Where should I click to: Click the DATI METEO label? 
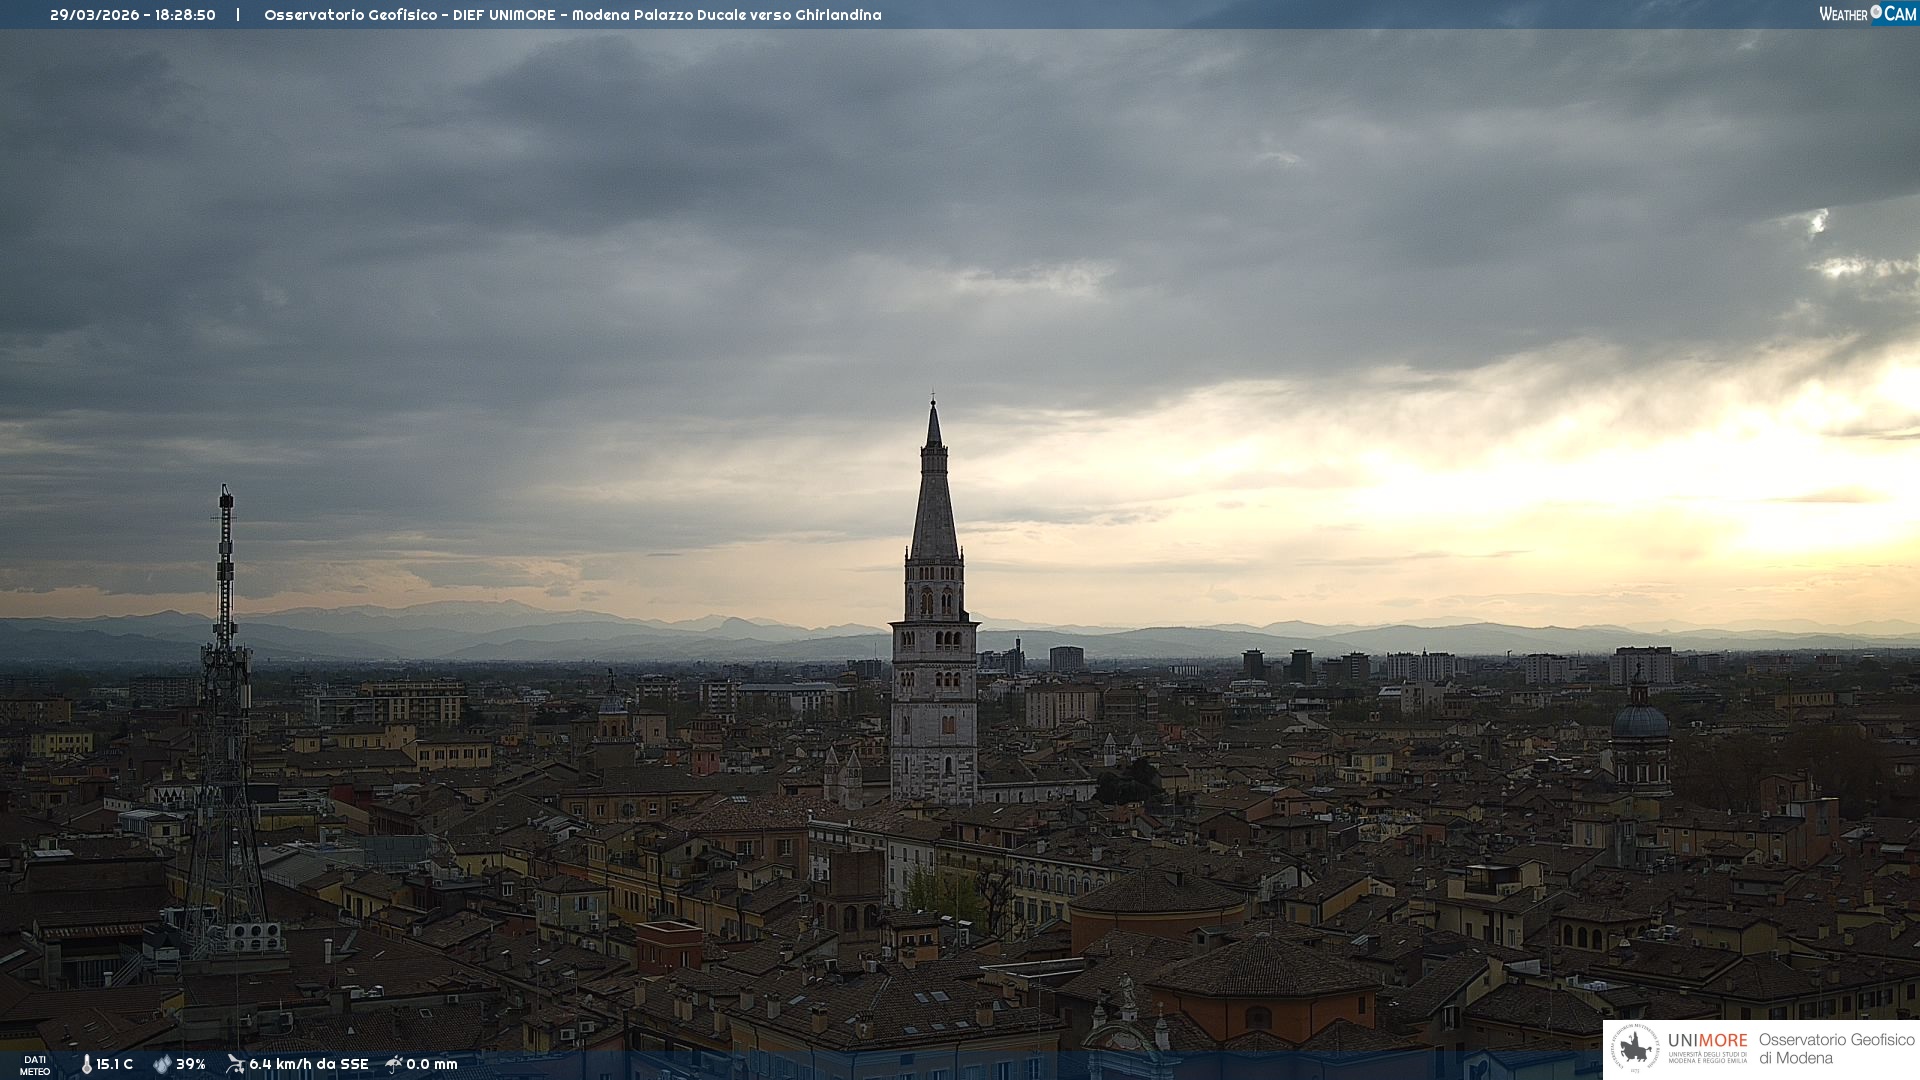pyautogui.click(x=35, y=1065)
